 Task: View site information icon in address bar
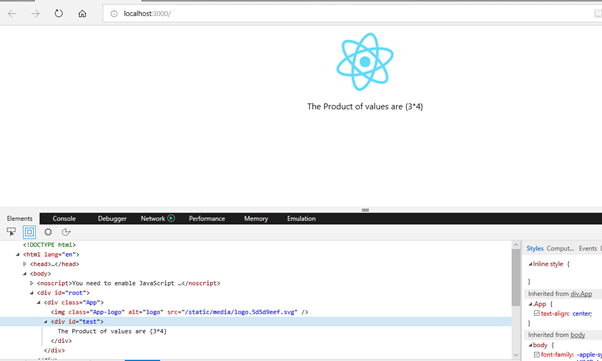point(114,14)
